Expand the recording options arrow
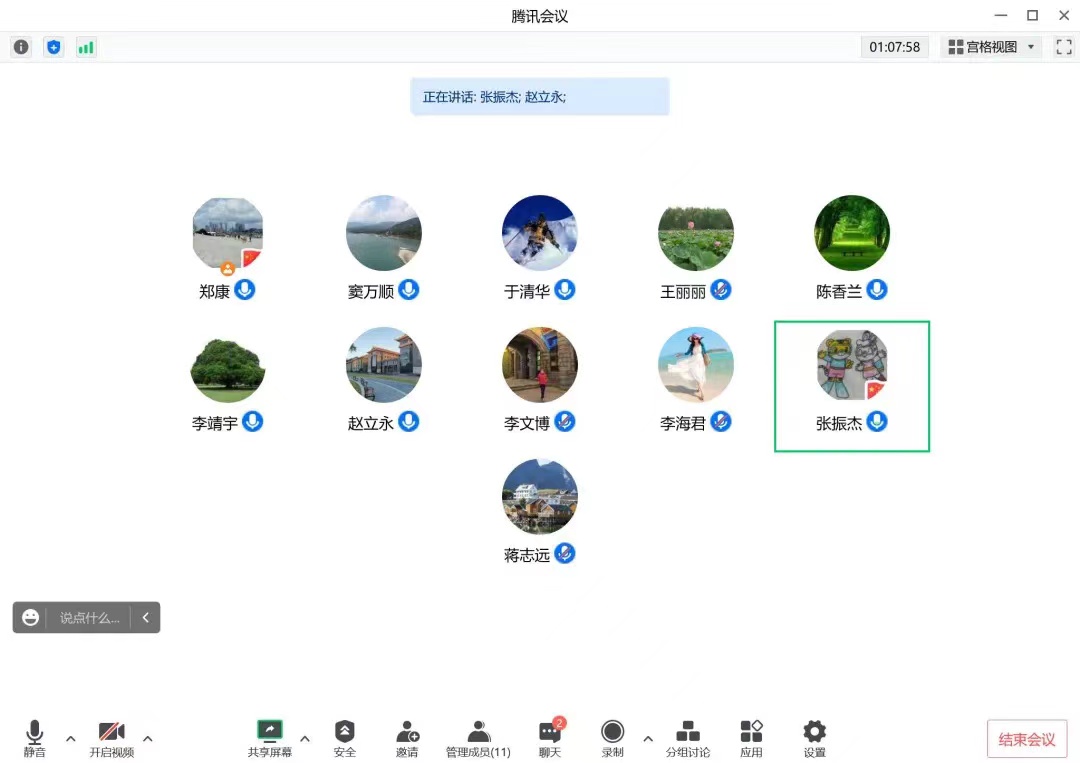This screenshot has width=1080, height=763. click(x=648, y=739)
